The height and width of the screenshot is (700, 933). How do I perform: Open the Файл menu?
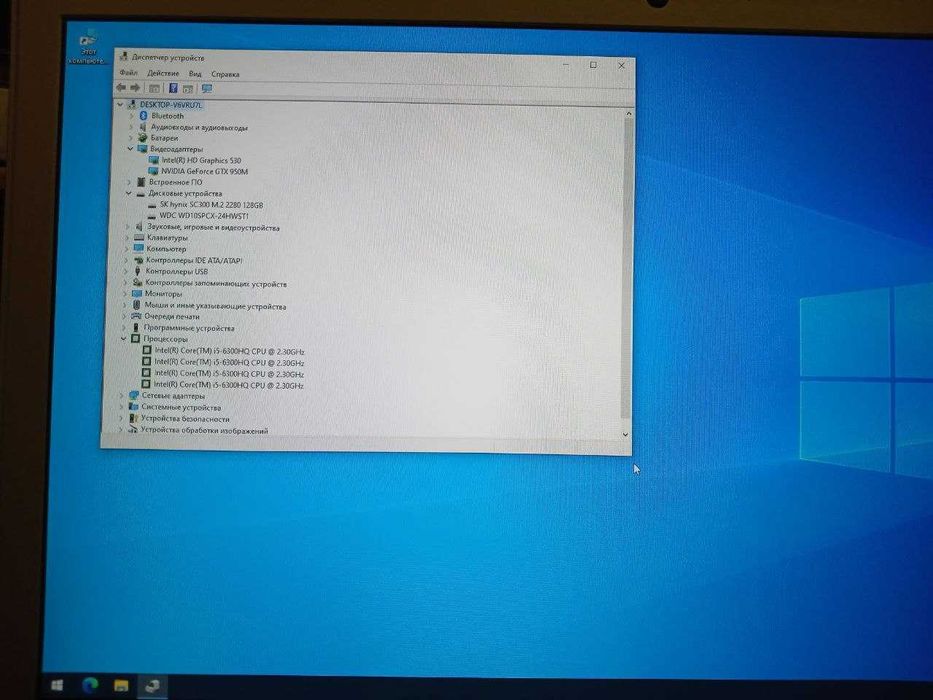(x=128, y=73)
